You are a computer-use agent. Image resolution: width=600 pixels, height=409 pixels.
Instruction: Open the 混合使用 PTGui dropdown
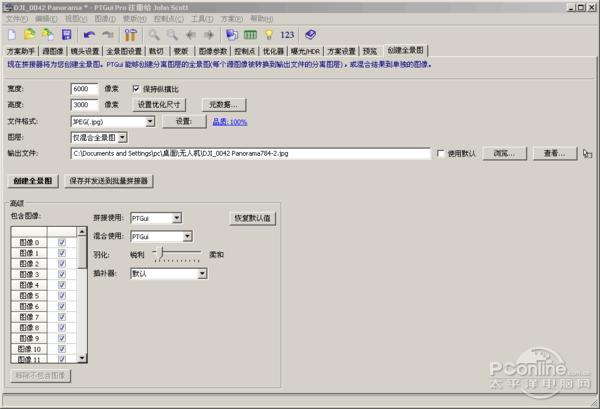click(187, 236)
